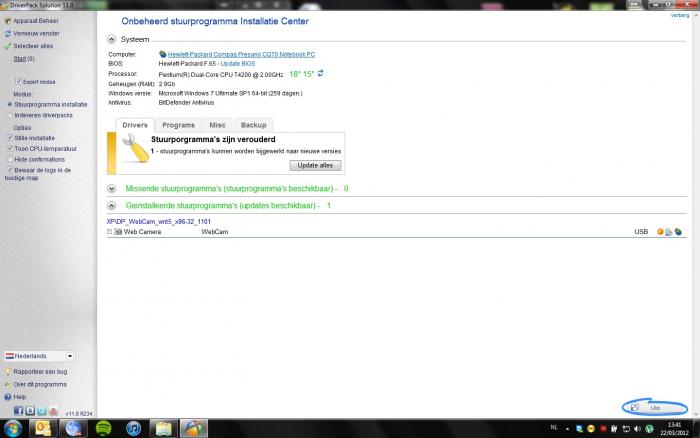
Task: Switch to the Backup tab
Action: (x=254, y=125)
